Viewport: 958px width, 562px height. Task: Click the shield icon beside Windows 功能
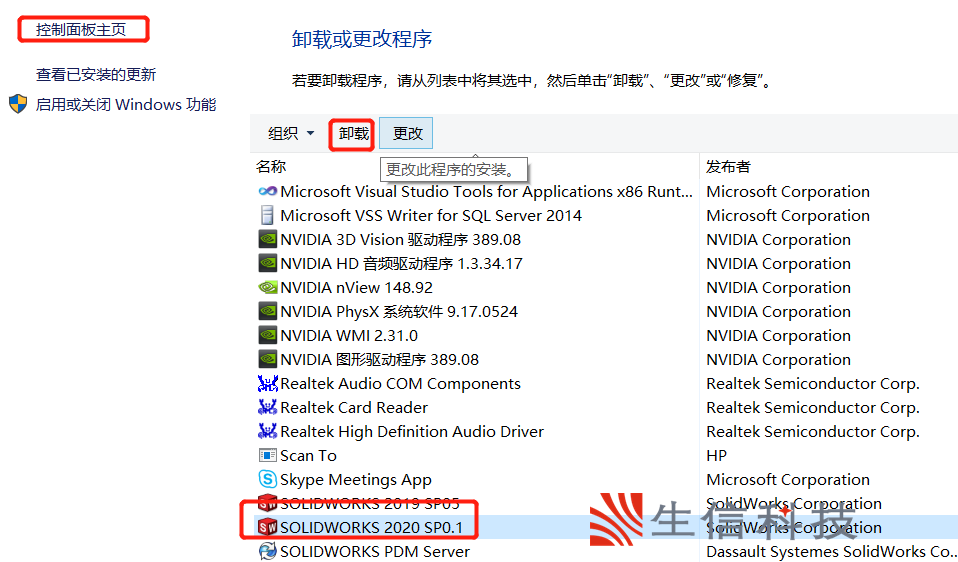18,104
